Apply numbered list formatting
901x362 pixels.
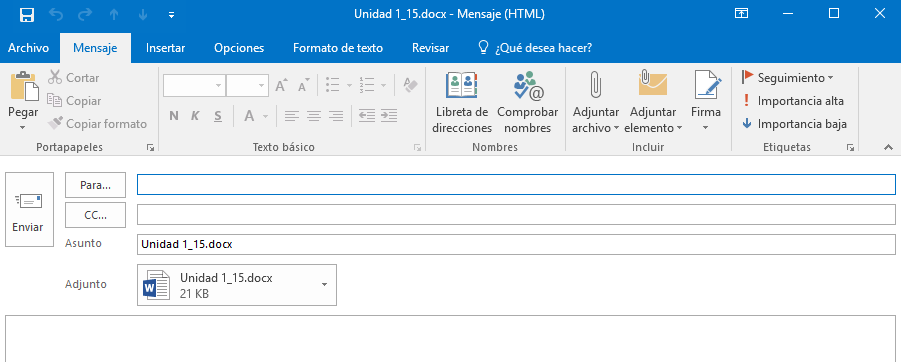367,86
